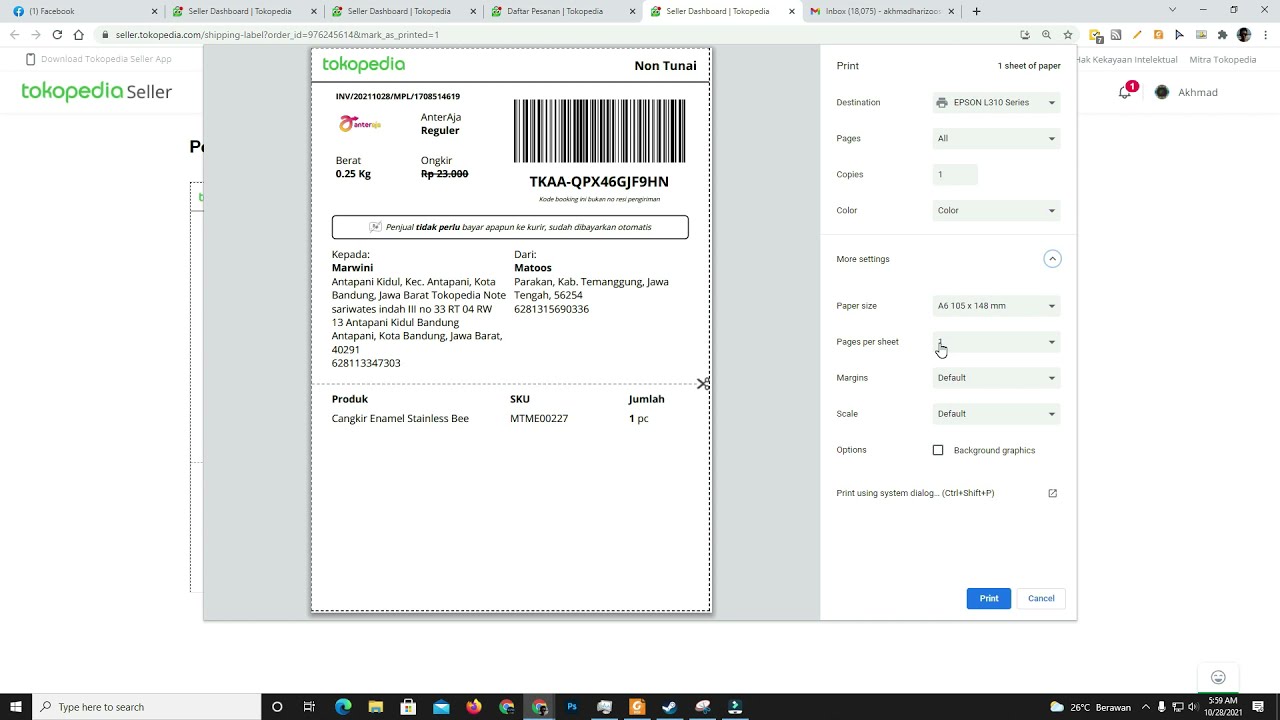Open File Explorer from the taskbar
The image size is (1280, 720).
[375, 707]
